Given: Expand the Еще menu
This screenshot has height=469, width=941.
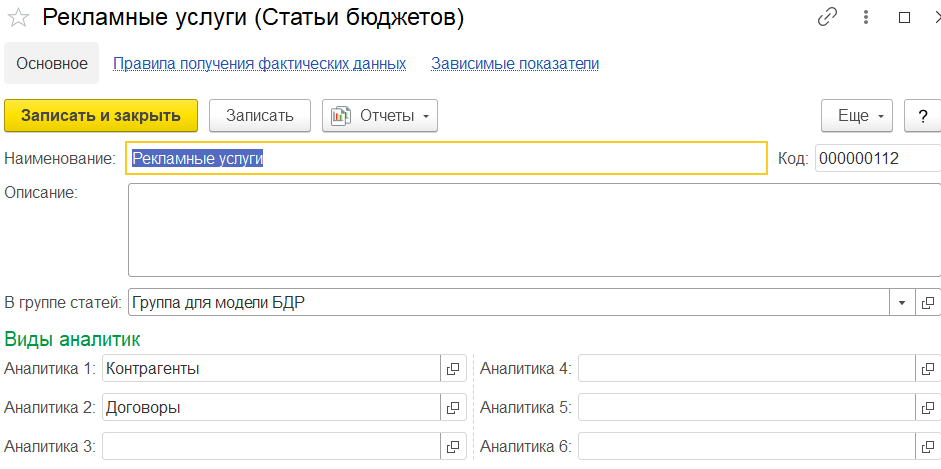Looking at the screenshot, I should (x=857, y=116).
